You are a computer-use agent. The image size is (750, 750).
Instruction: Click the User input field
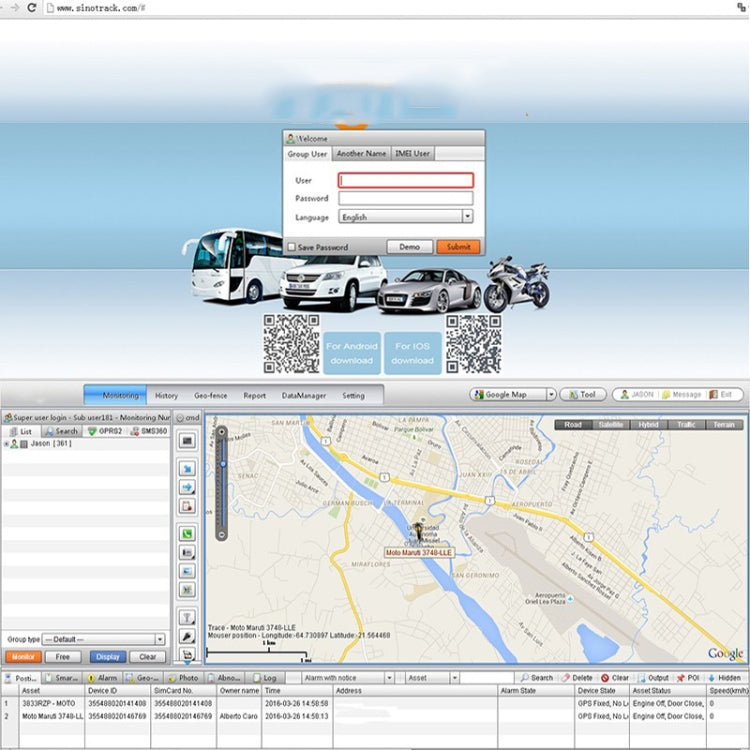point(405,181)
